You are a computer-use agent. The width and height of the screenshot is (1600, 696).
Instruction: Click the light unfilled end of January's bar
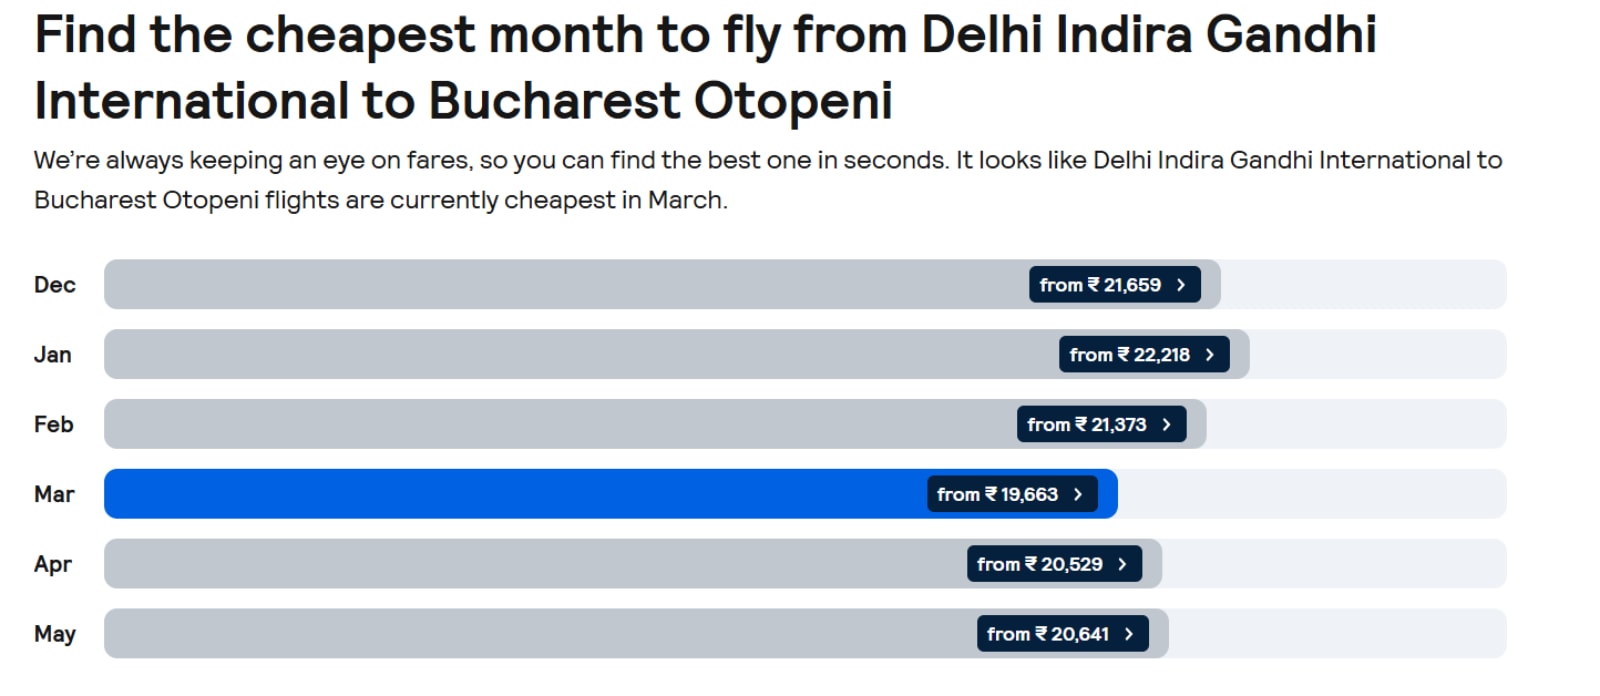click(x=1378, y=355)
